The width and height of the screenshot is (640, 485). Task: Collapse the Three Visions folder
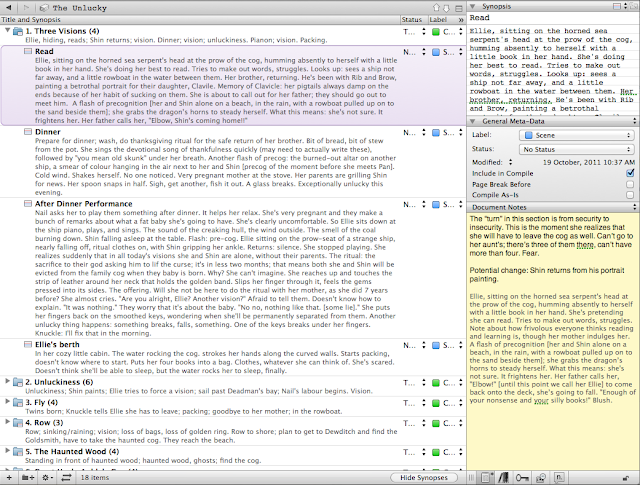click(7, 30)
